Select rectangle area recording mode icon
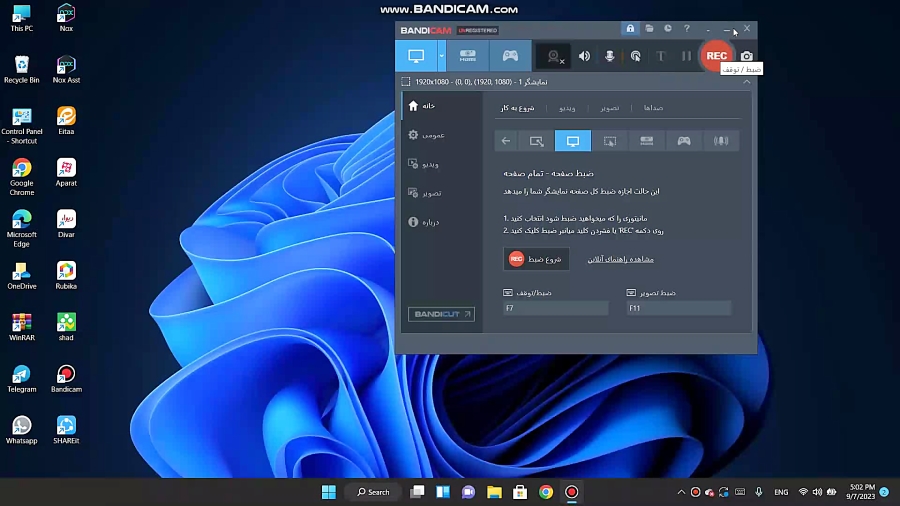 (536, 141)
